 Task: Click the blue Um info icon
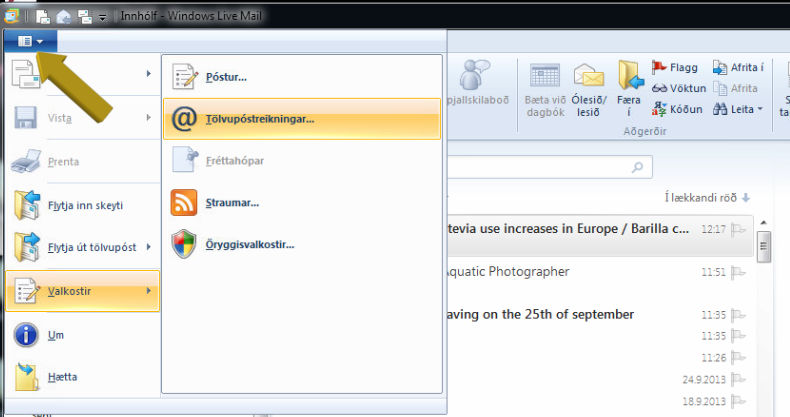click(26, 336)
